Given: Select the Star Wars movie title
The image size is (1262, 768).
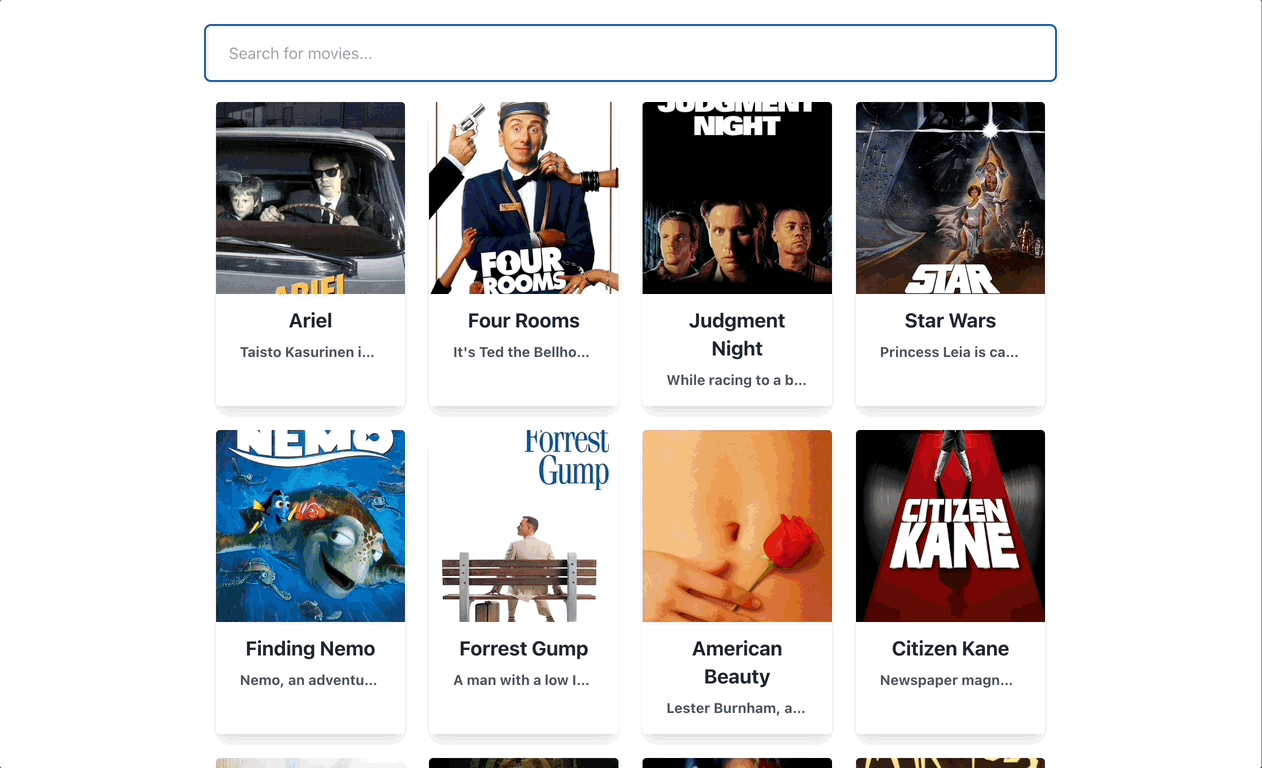Looking at the screenshot, I should (950, 320).
